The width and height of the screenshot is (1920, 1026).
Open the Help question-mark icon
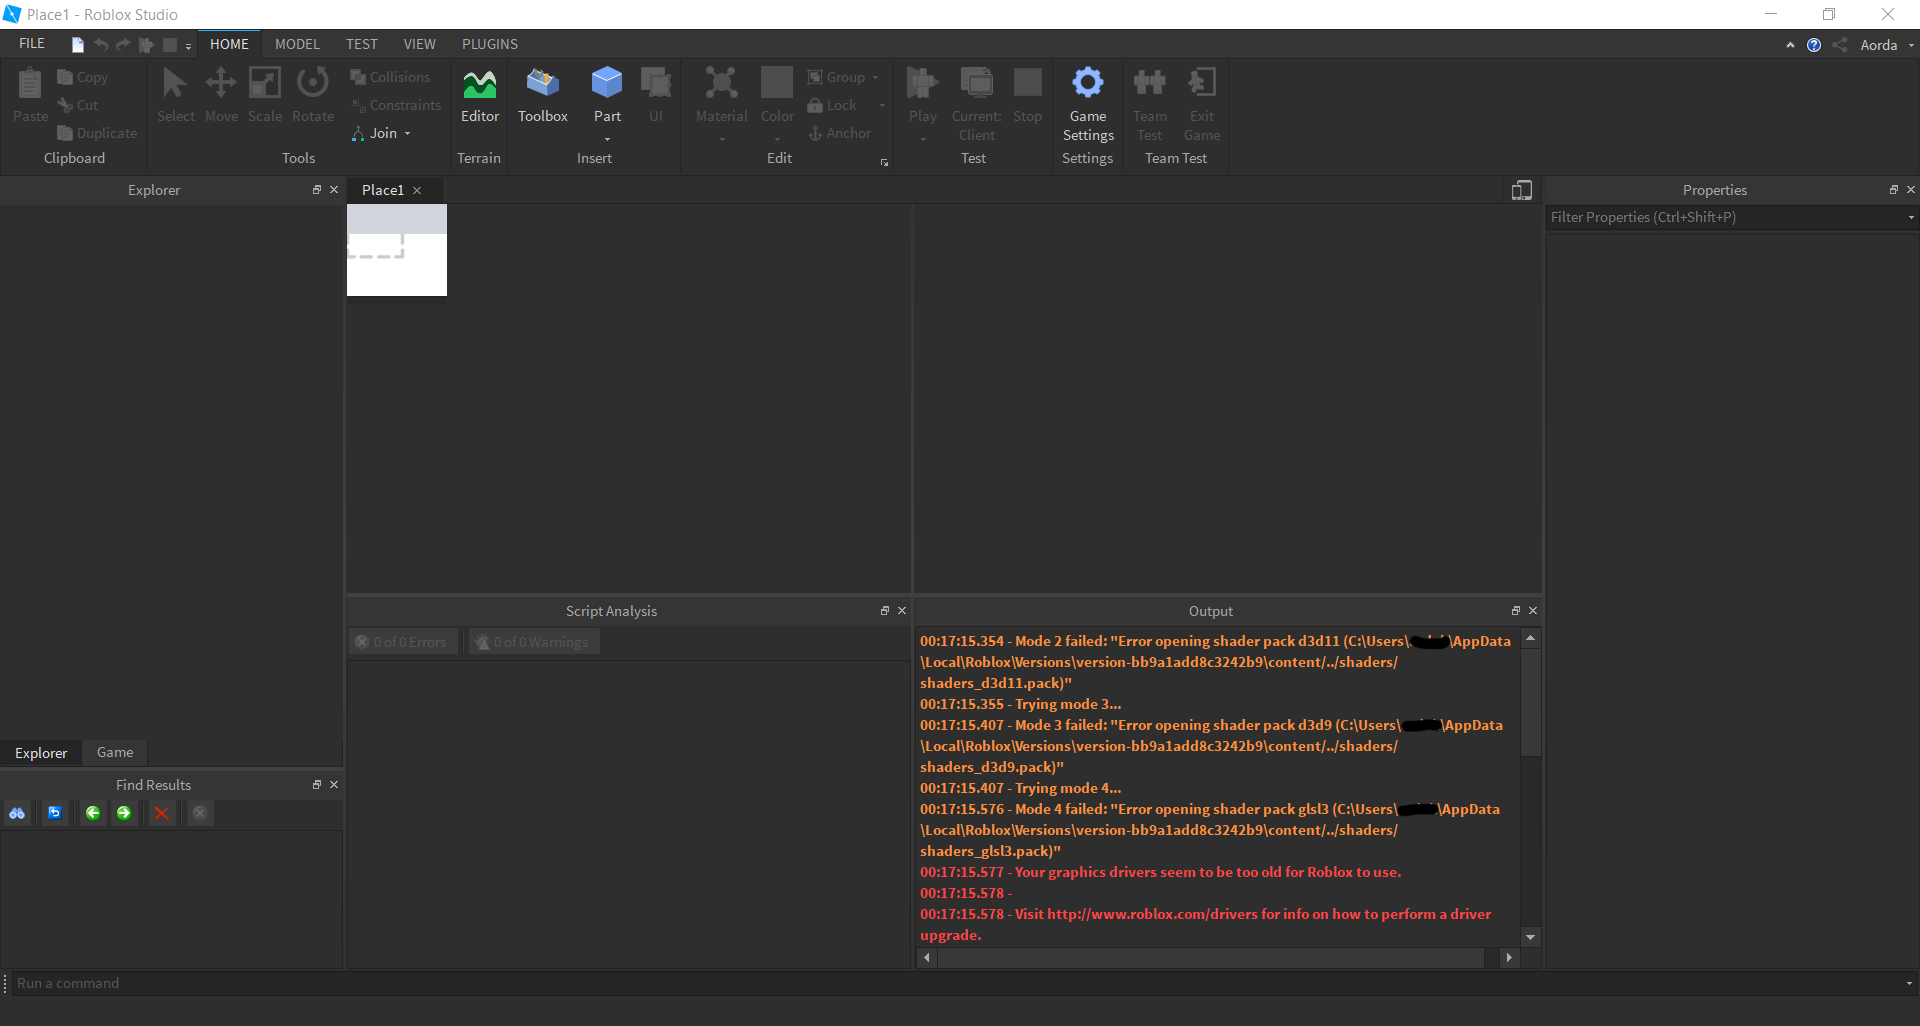pos(1814,45)
